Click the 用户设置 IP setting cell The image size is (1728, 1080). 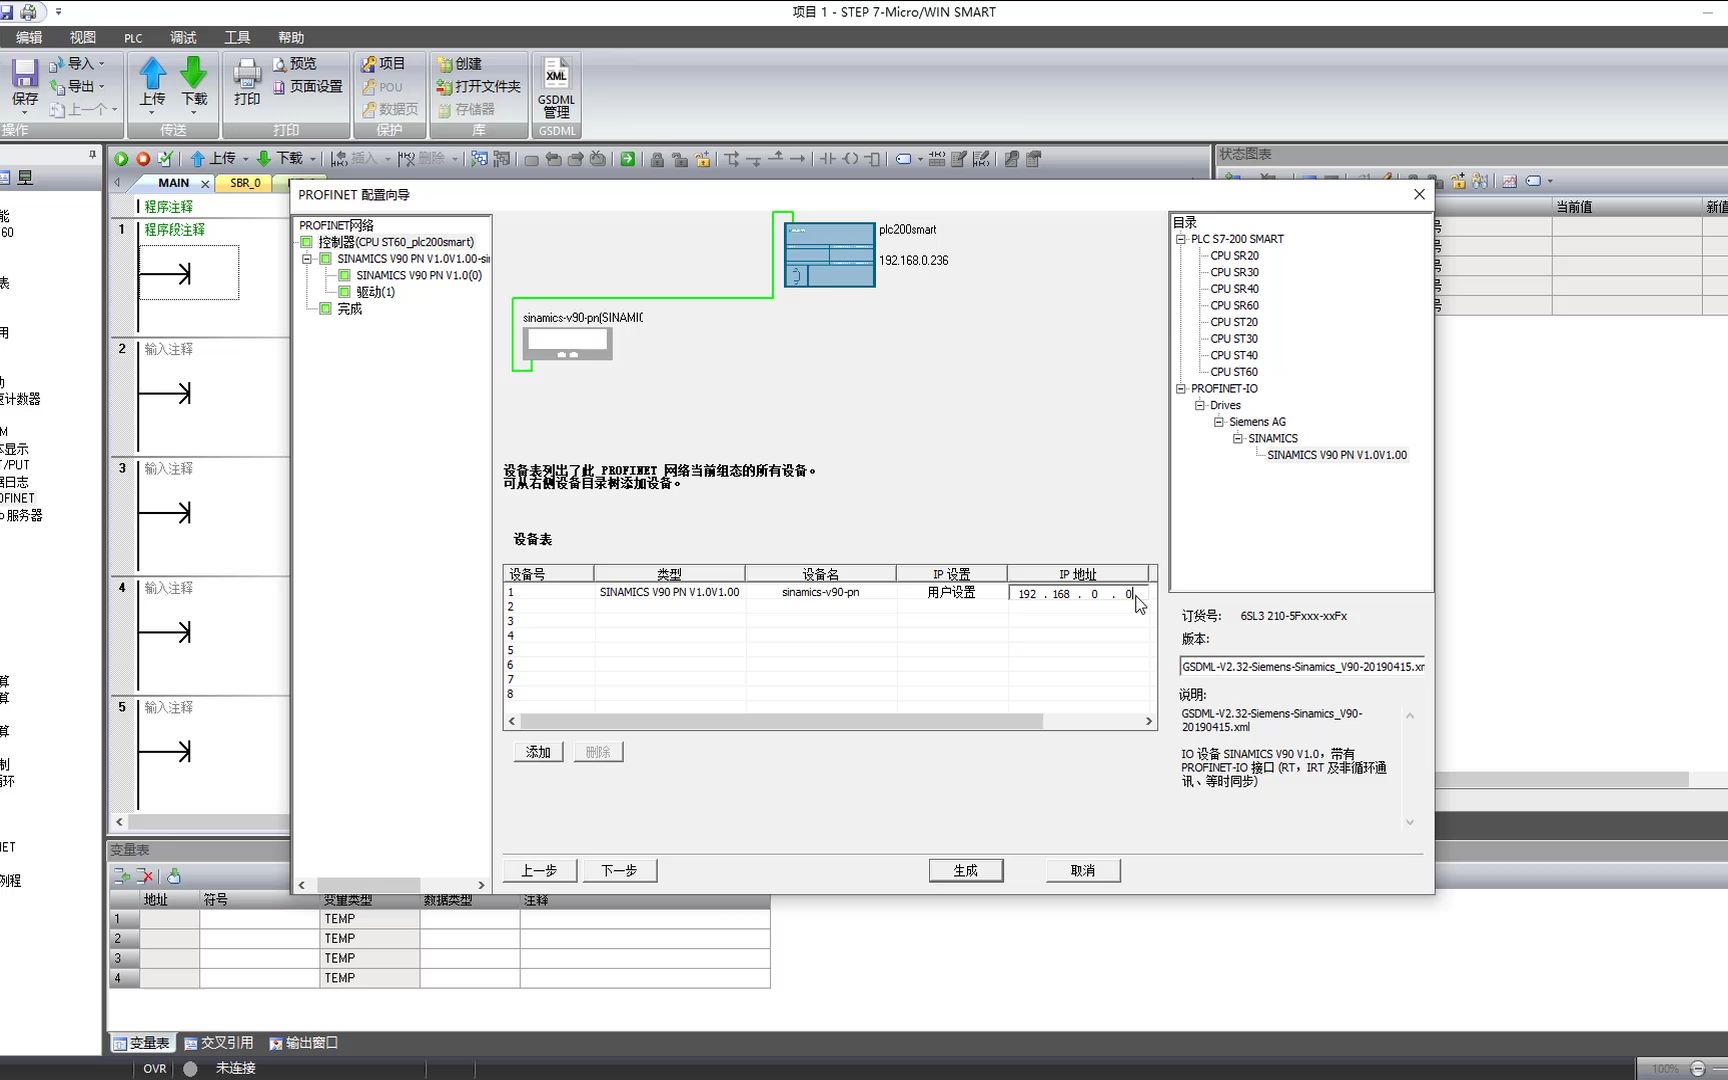click(951, 592)
